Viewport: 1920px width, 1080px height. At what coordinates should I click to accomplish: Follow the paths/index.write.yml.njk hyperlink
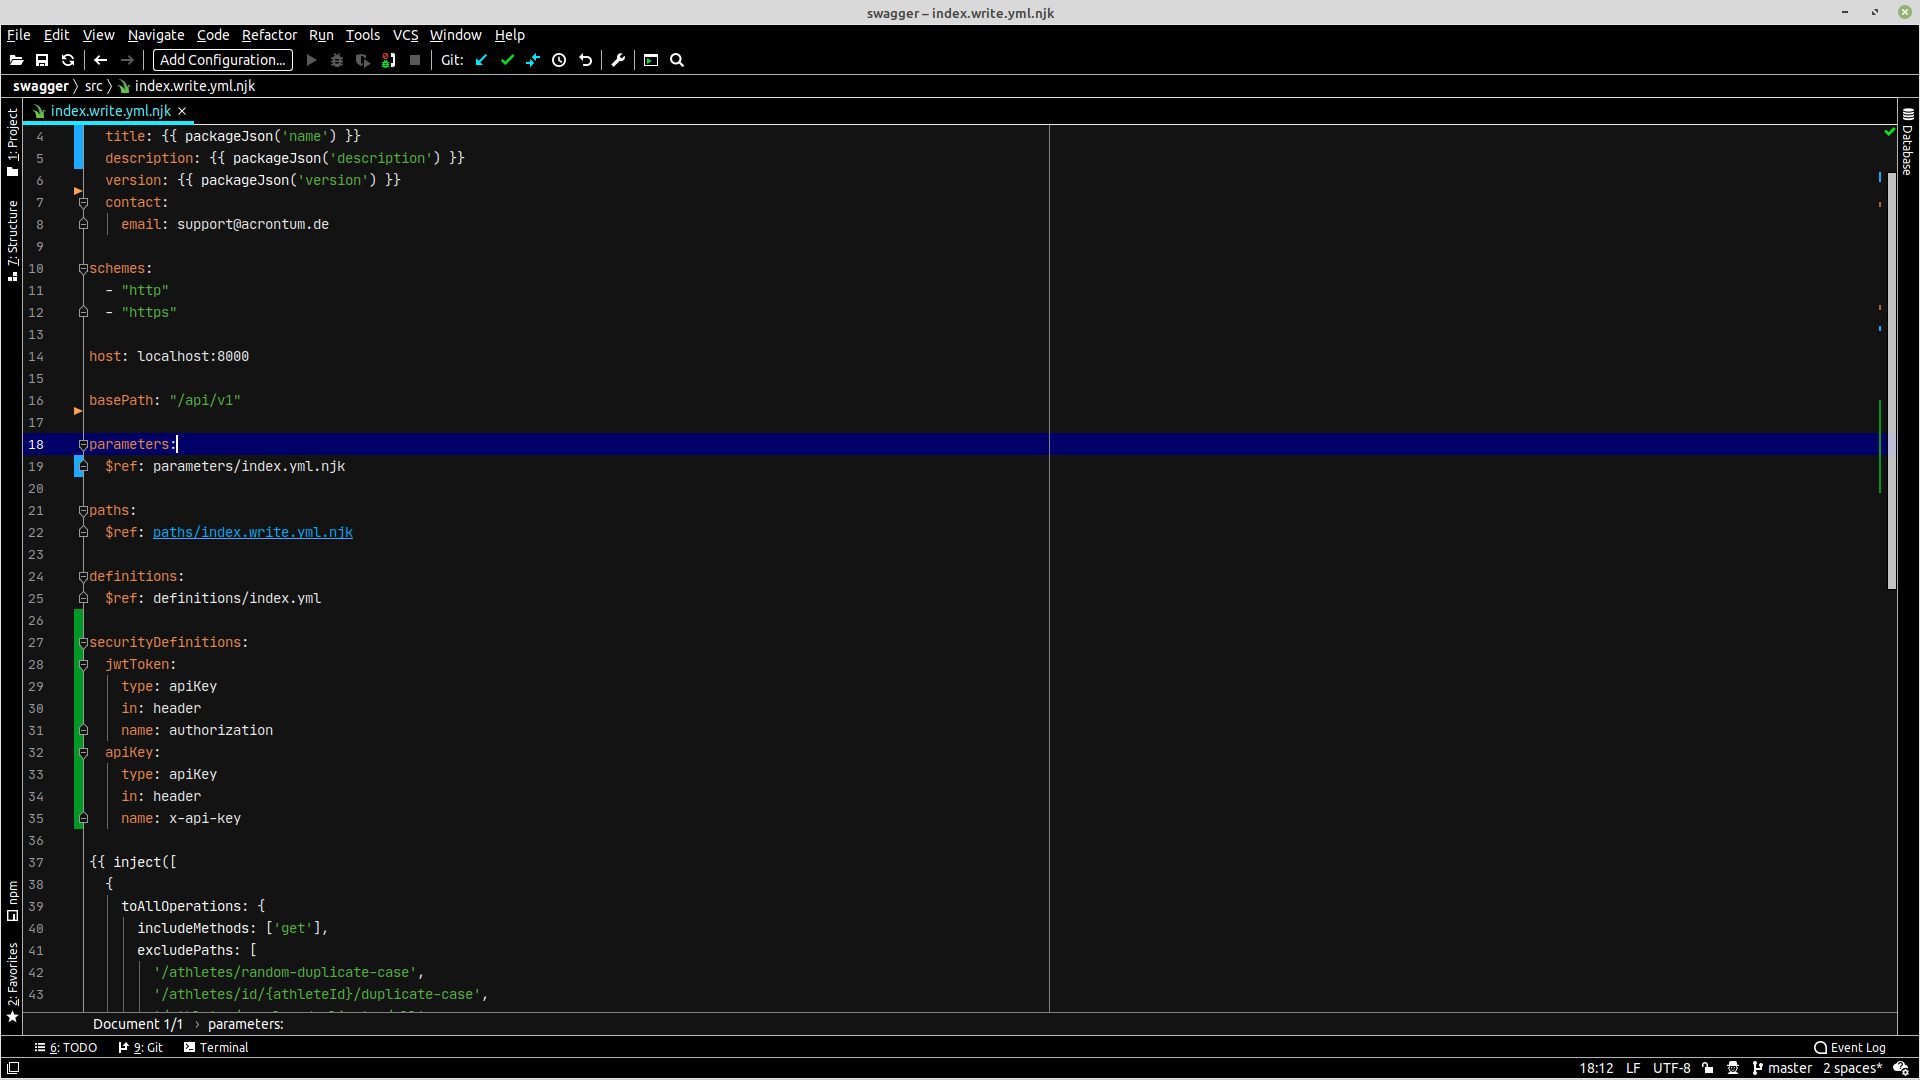click(x=252, y=532)
